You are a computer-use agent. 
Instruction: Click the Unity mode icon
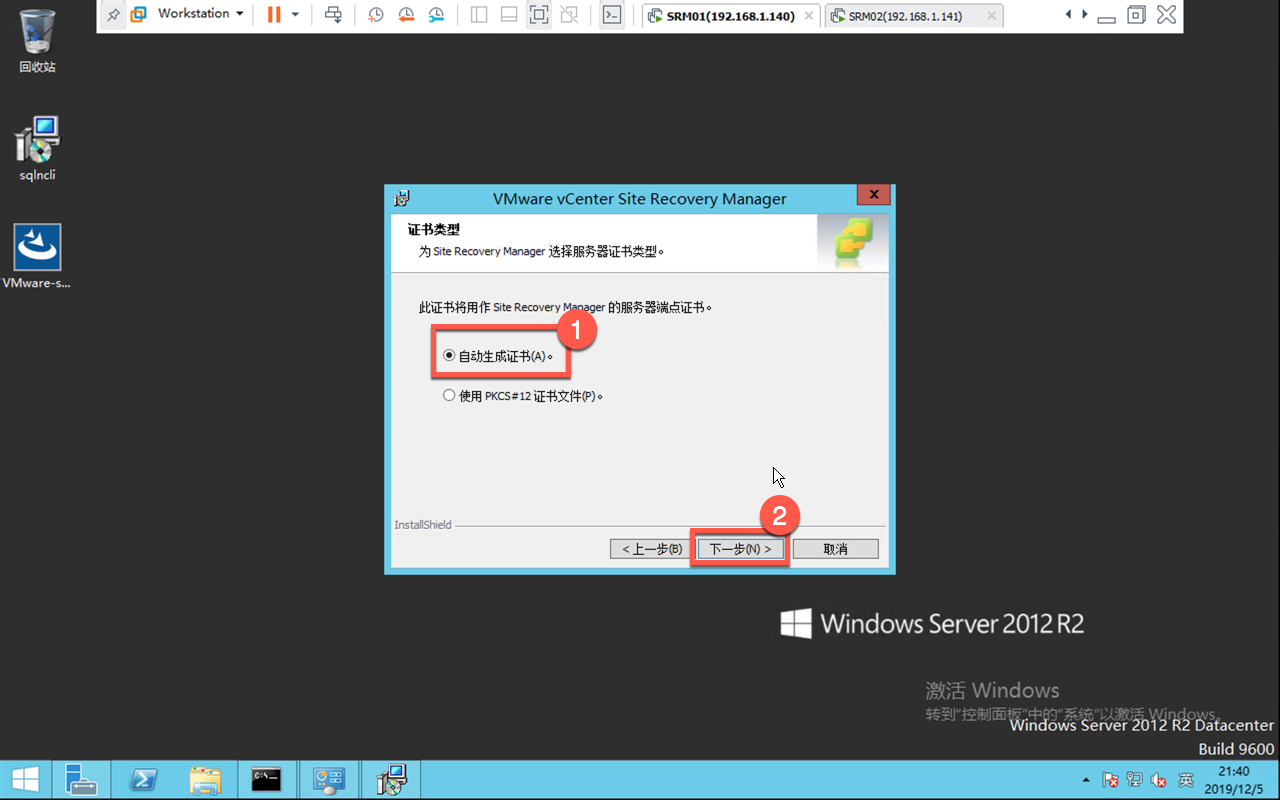[569, 15]
